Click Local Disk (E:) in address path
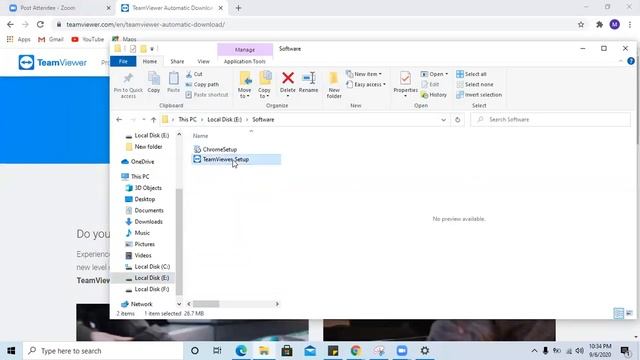 click(224, 120)
